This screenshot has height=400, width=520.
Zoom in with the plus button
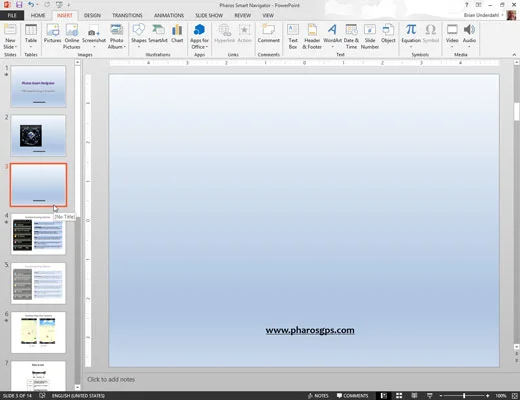coord(487,396)
